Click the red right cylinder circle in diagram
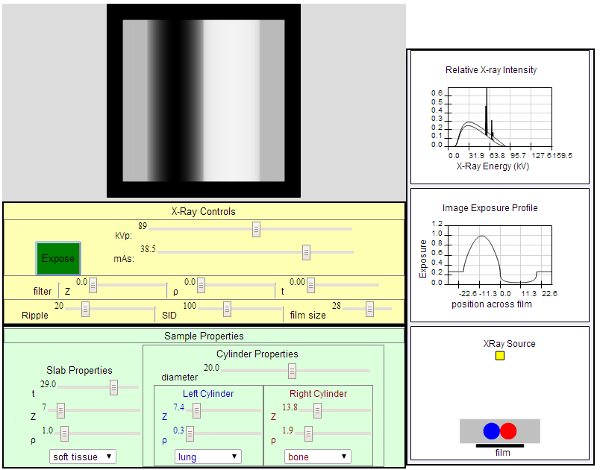 click(508, 431)
